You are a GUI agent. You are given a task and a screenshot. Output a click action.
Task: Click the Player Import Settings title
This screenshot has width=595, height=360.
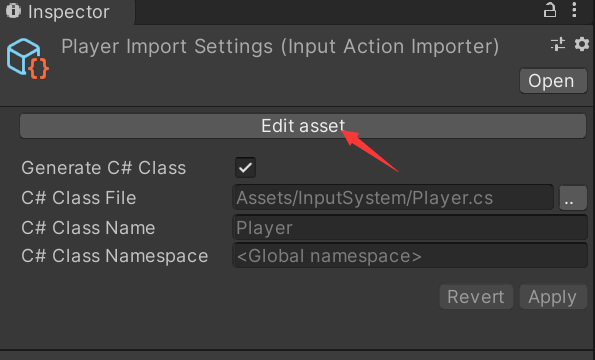[280, 47]
